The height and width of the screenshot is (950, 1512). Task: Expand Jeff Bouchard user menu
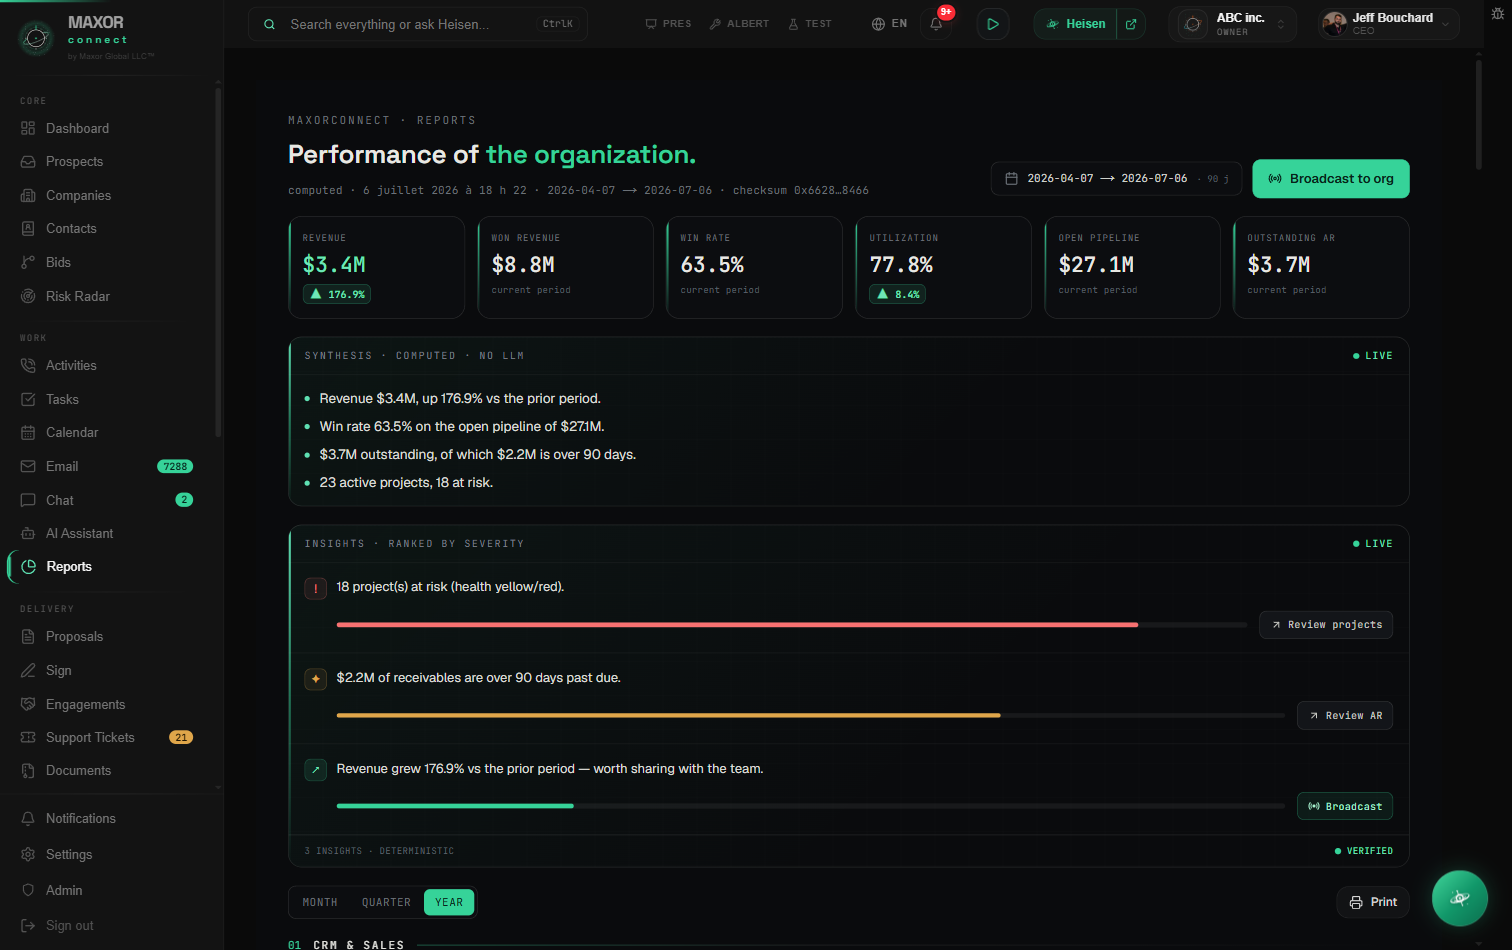pos(1388,24)
